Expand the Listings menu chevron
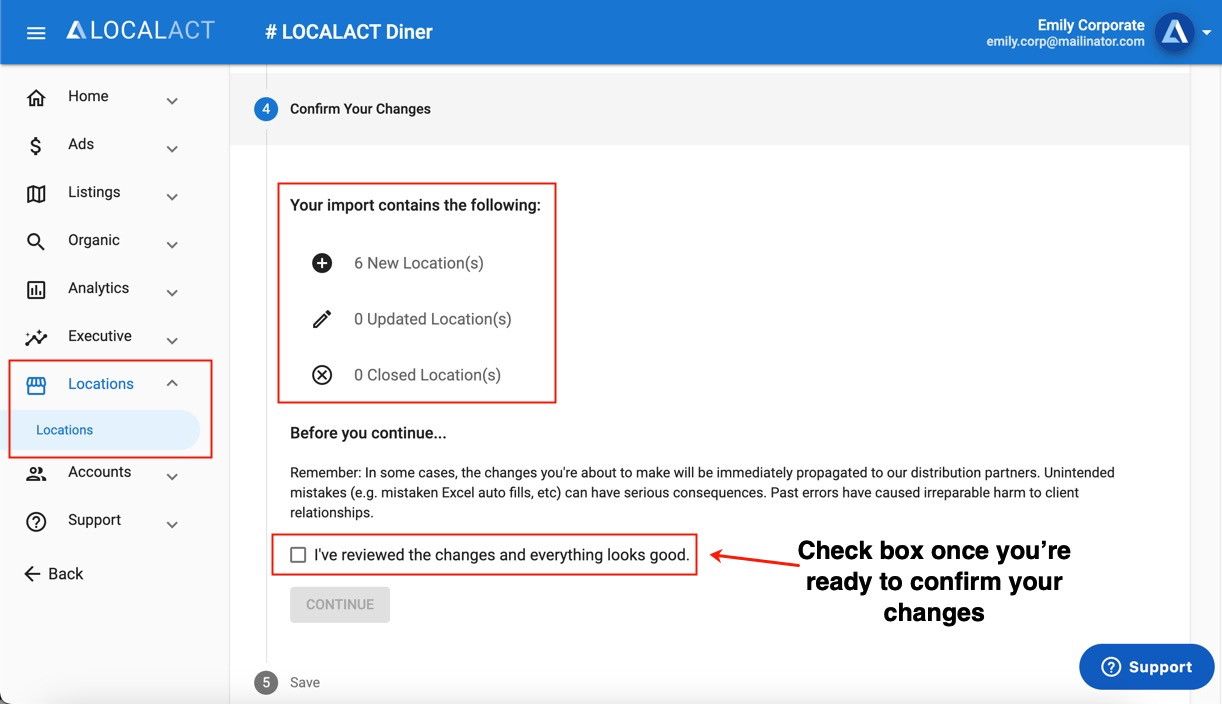The width and height of the screenshot is (1222, 704). [x=172, y=197]
